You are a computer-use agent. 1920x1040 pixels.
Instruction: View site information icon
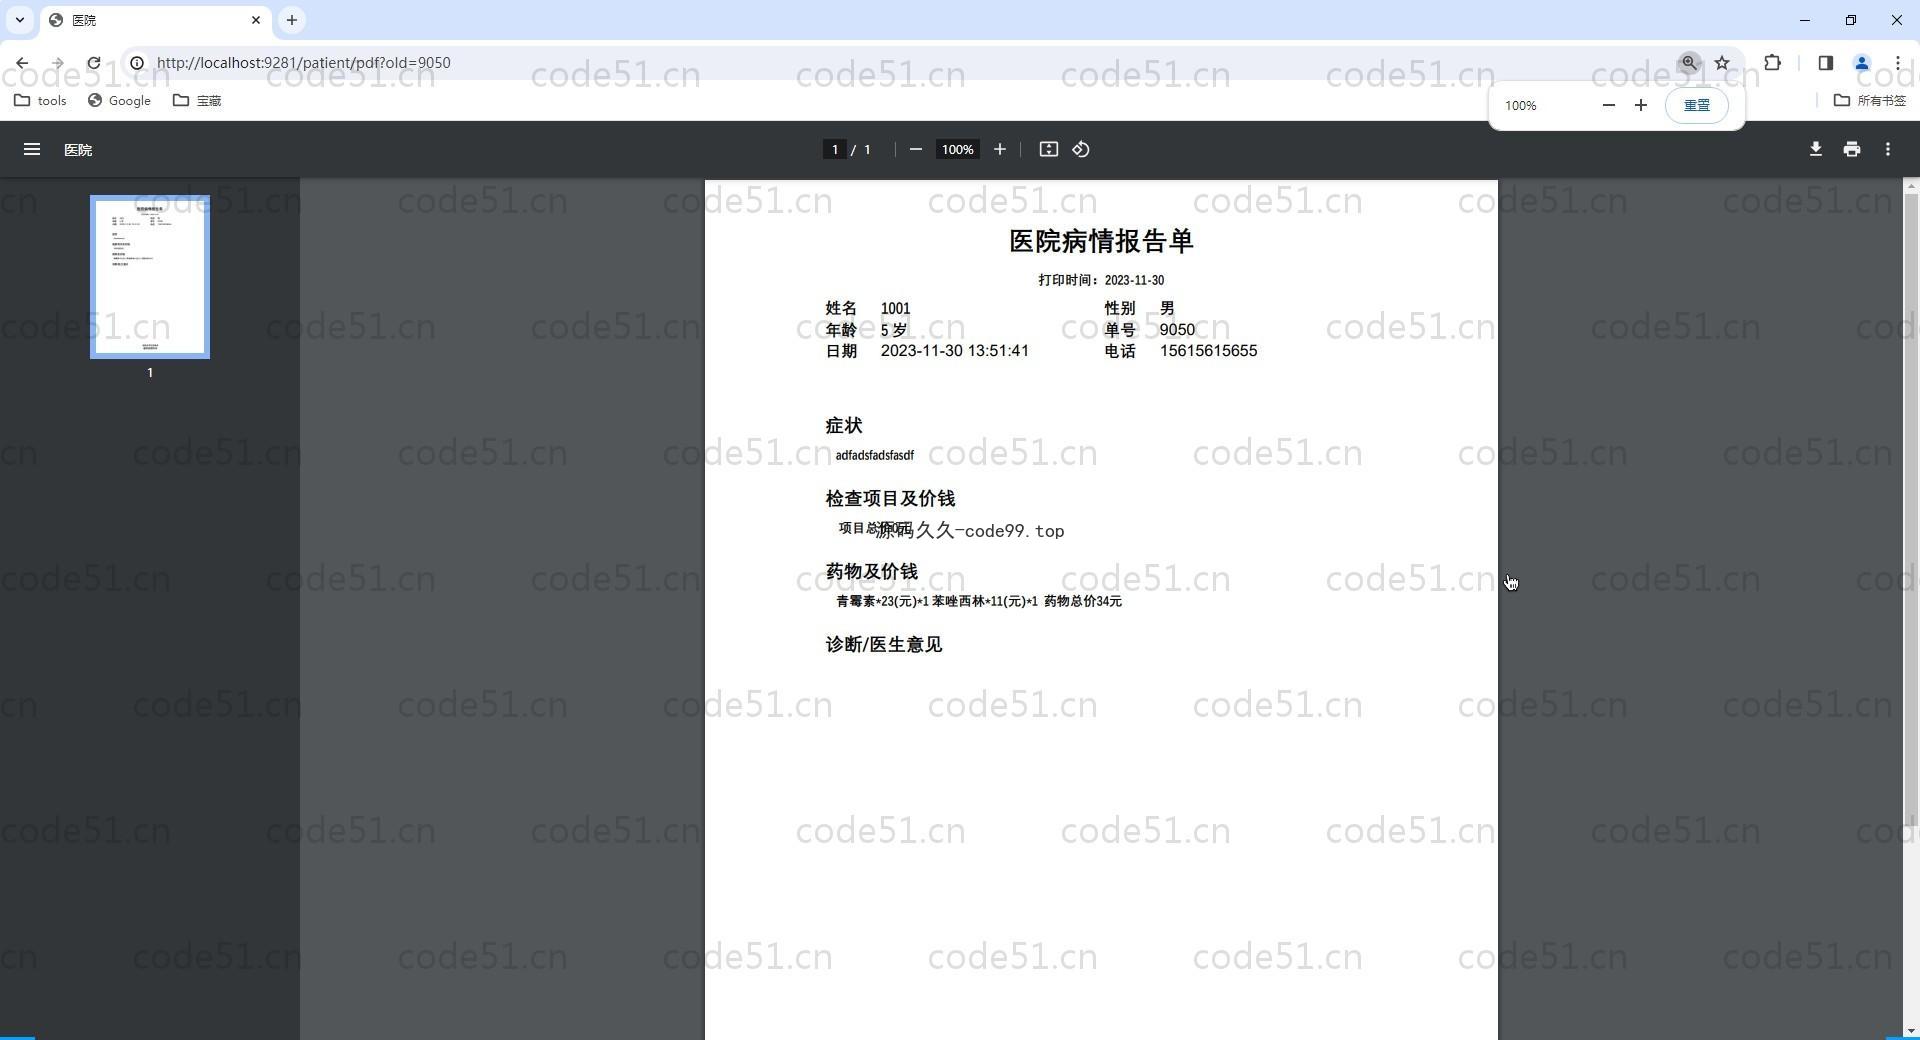coord(137,63)
